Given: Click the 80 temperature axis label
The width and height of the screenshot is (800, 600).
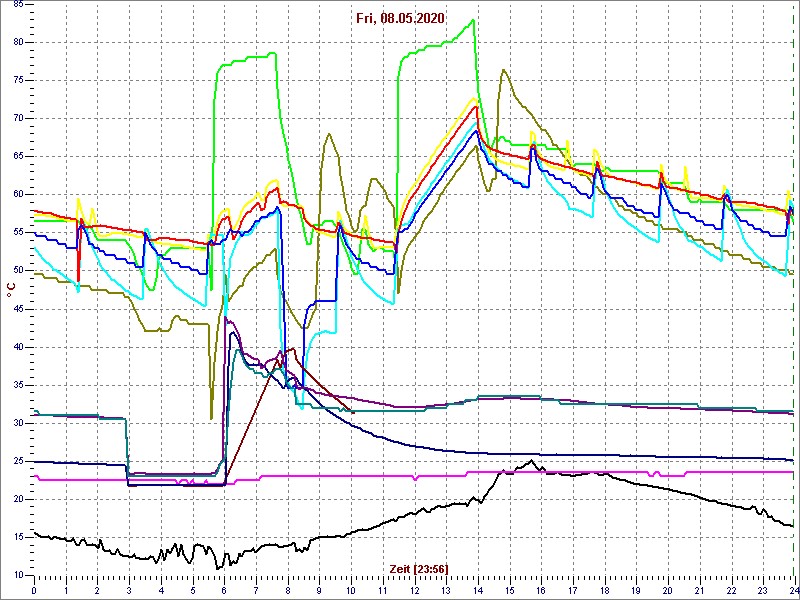Looking at the screenshot, I should pyautogui.click(x=17, y=42).
